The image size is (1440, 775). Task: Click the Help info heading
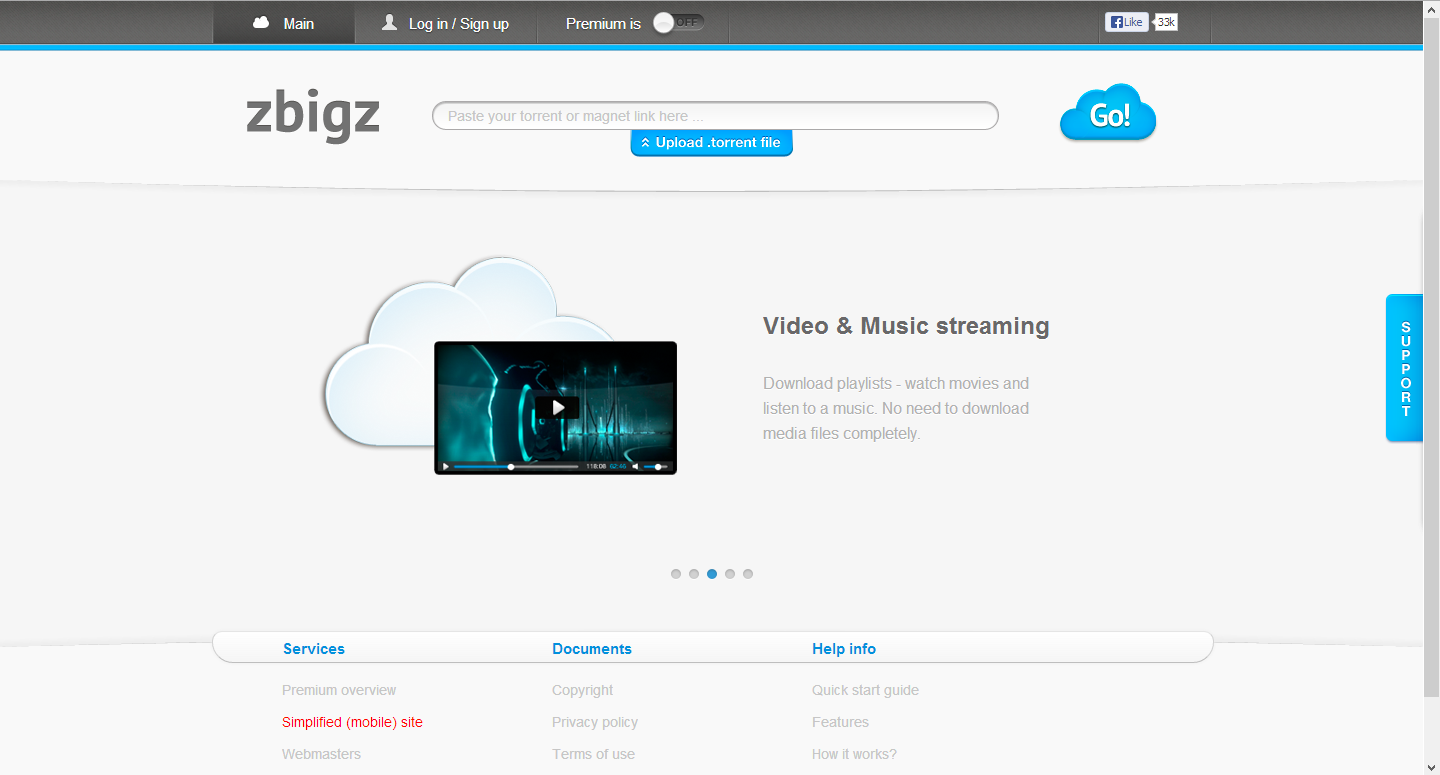click(x=844, y=649)
